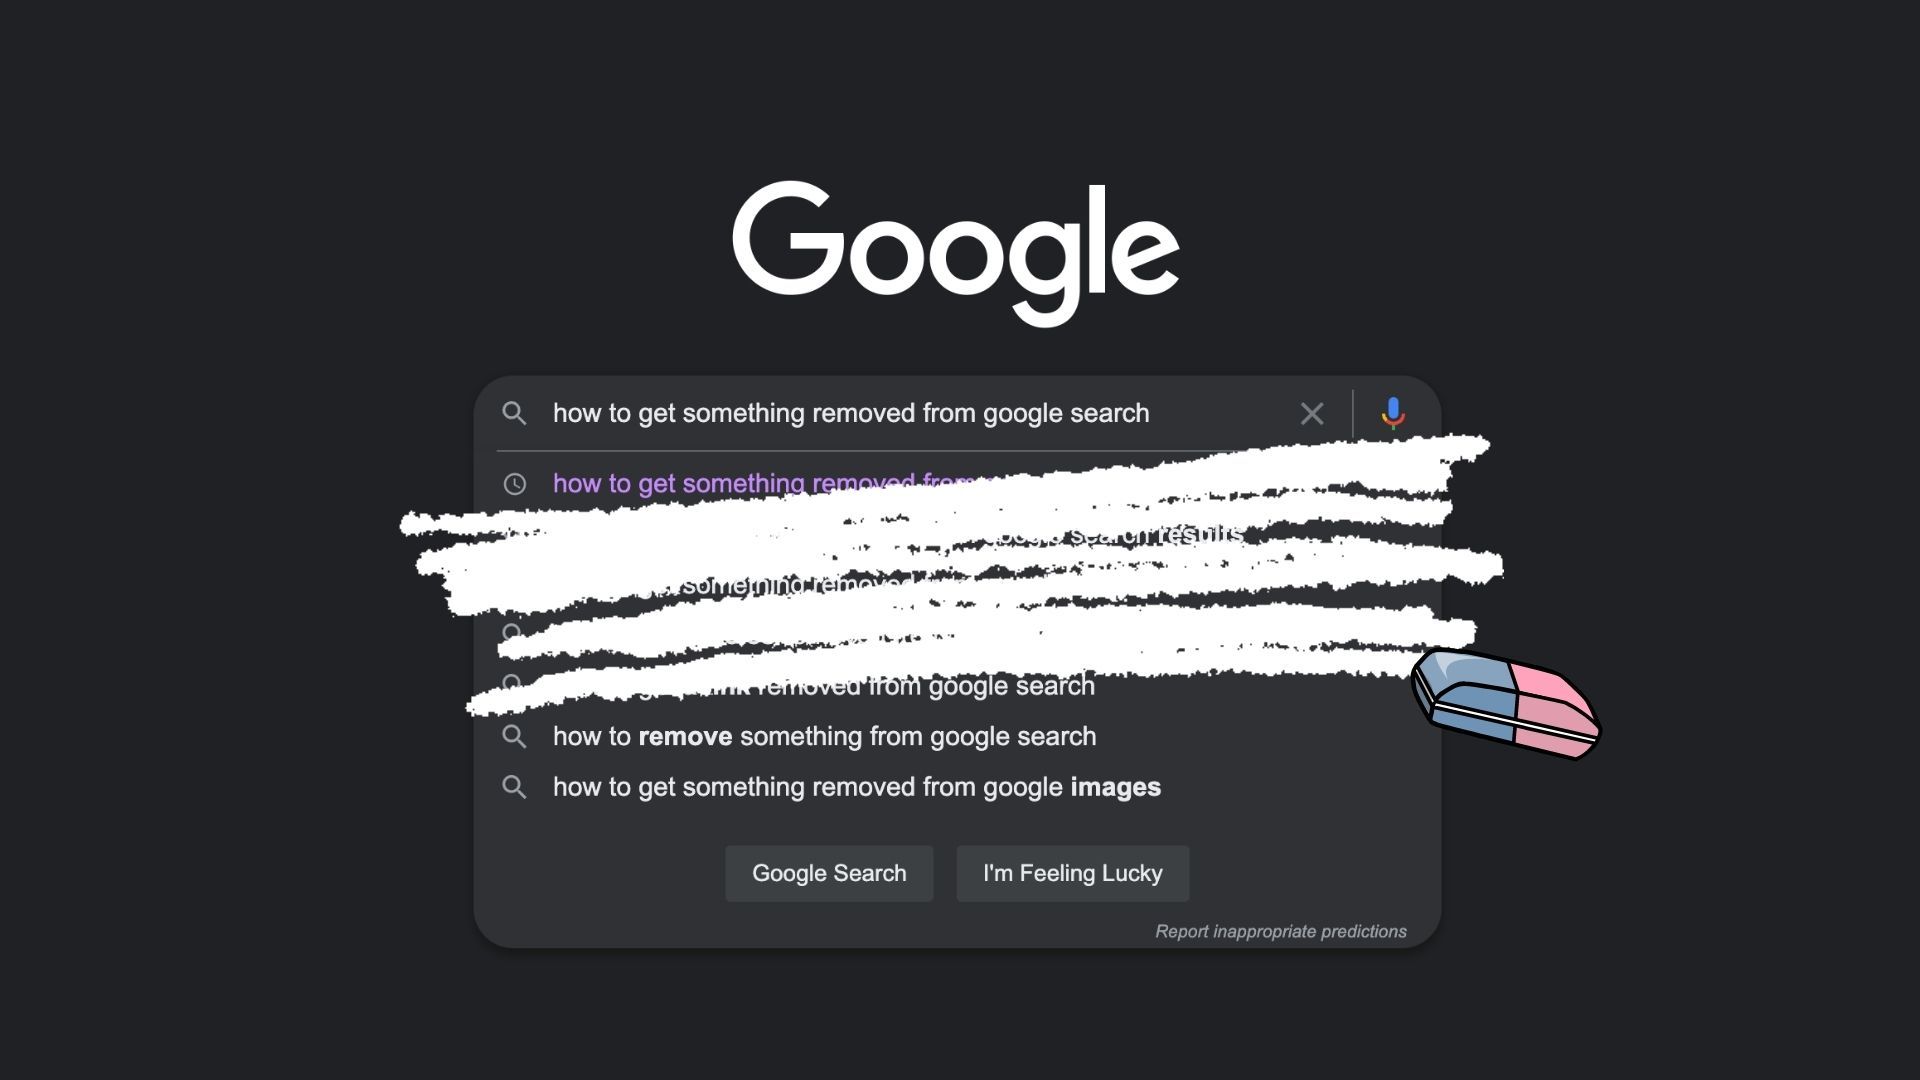Click the I'm Feeling Lucky button
The height and width of the screenshot is (1080, 1920).
(1072, 873)
